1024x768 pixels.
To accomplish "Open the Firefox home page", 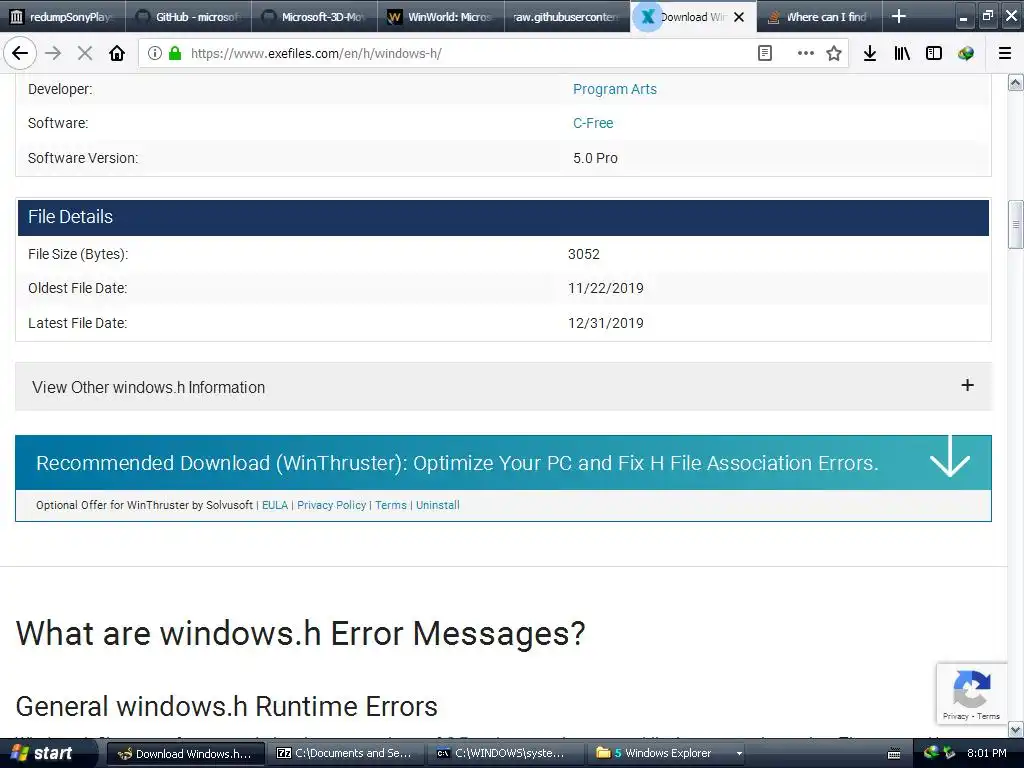I will [117, 54].
